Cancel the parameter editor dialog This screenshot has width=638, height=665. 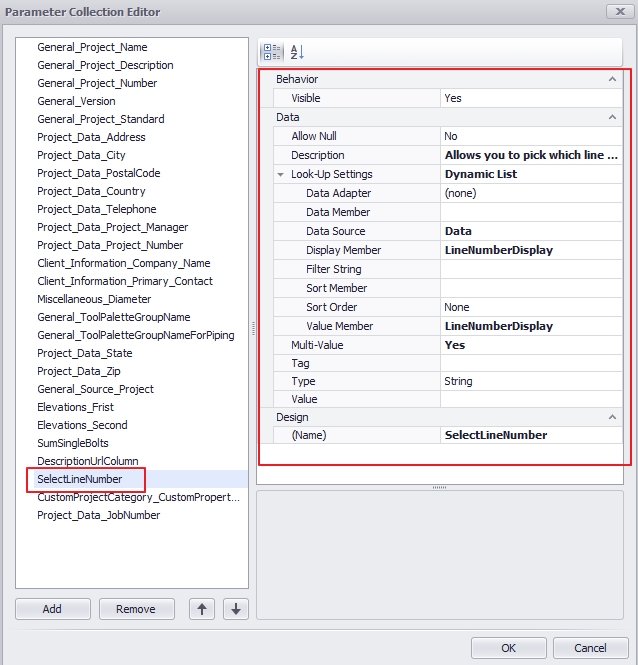(590, 648)
